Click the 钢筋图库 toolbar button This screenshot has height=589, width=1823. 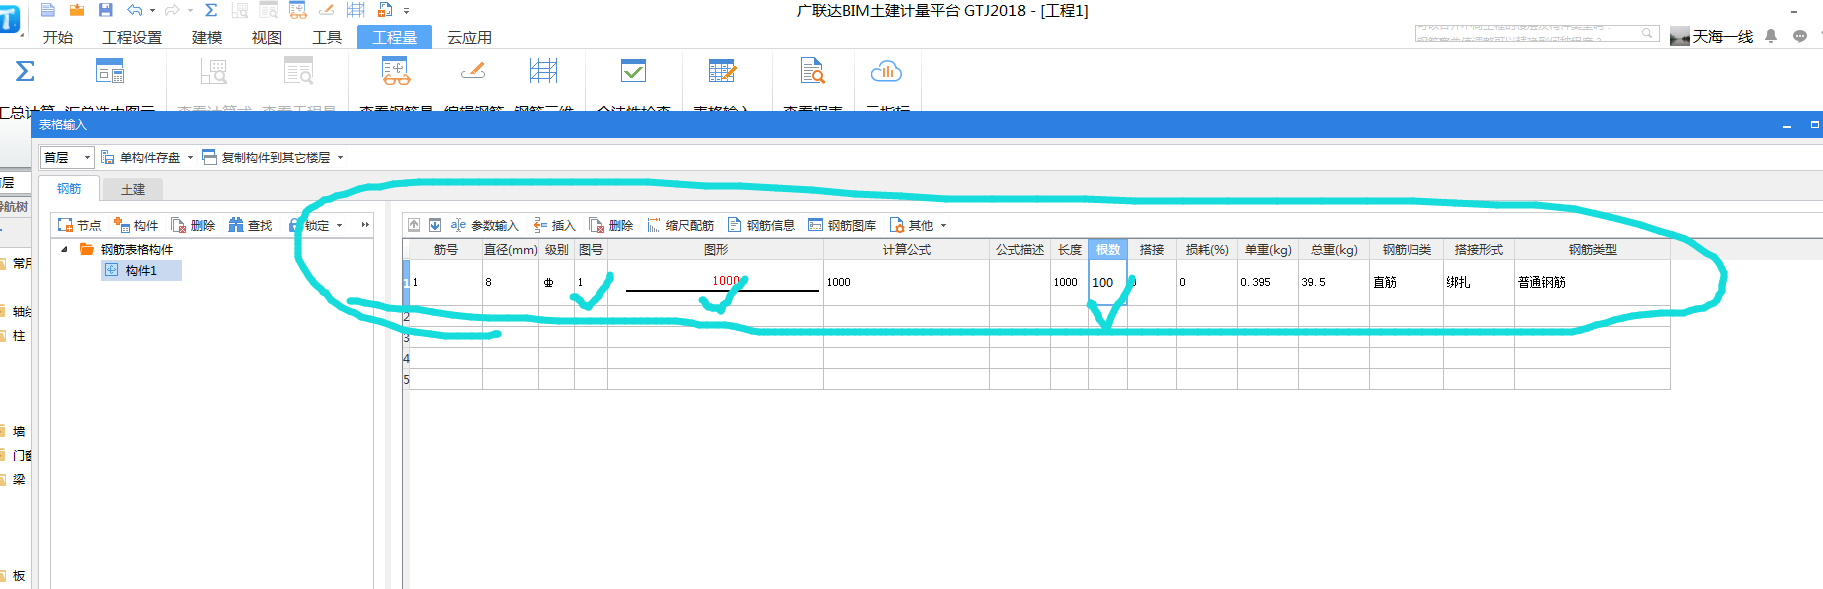842,225
